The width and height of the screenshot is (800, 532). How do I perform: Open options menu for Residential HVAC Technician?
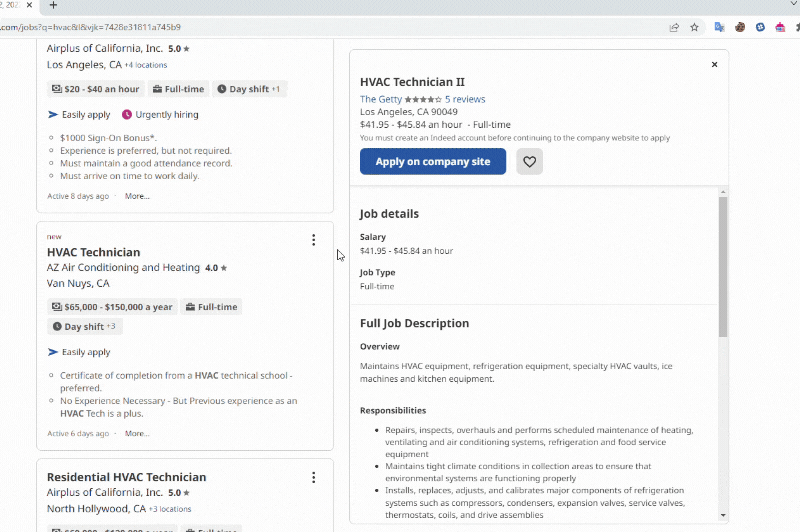313,478
